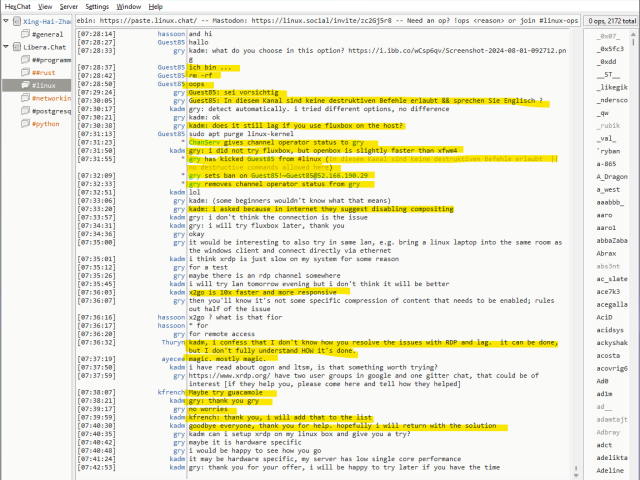Click the Libera.Chat server icon

coord(17,47)
